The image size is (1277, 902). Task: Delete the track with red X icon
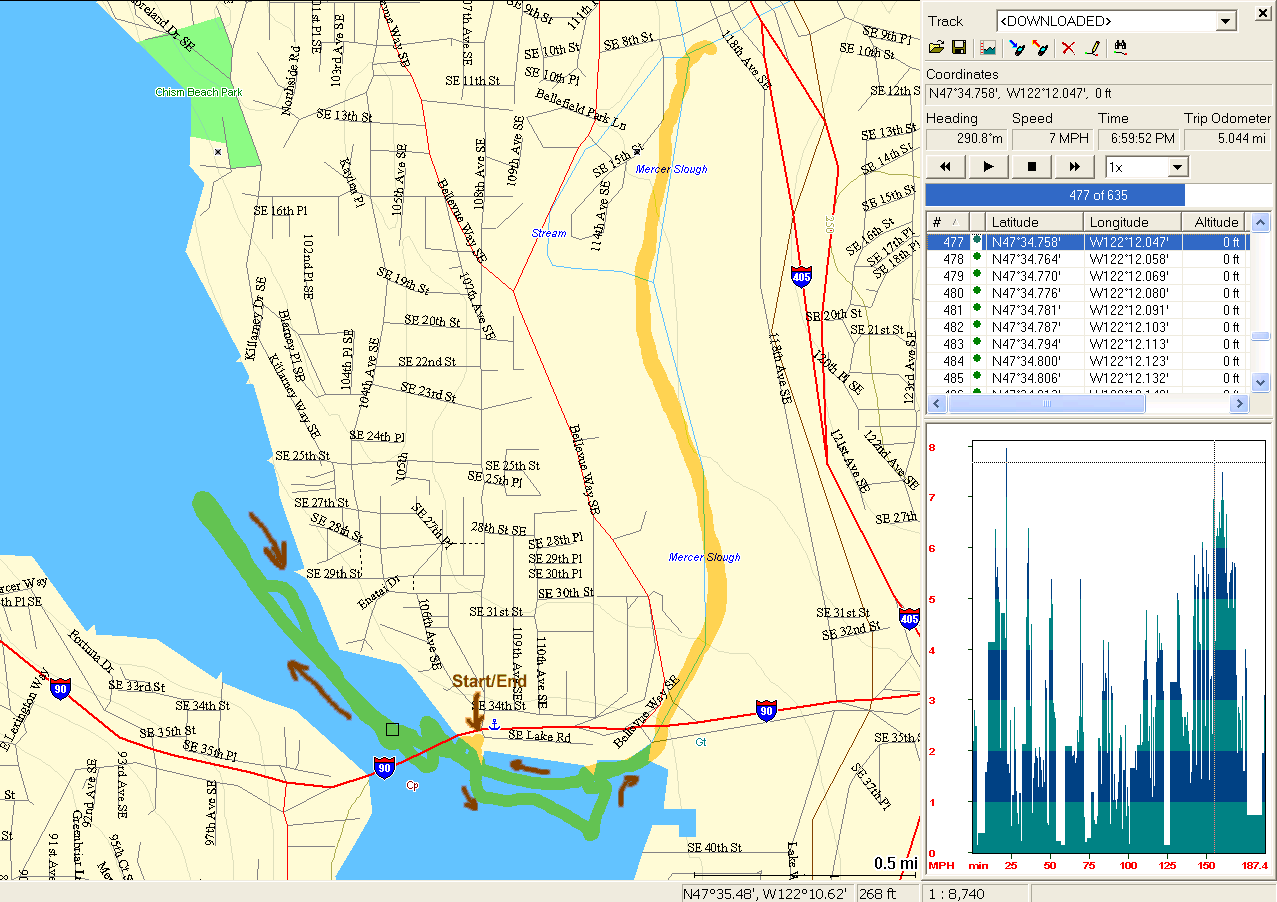[x=1068, y=47]
